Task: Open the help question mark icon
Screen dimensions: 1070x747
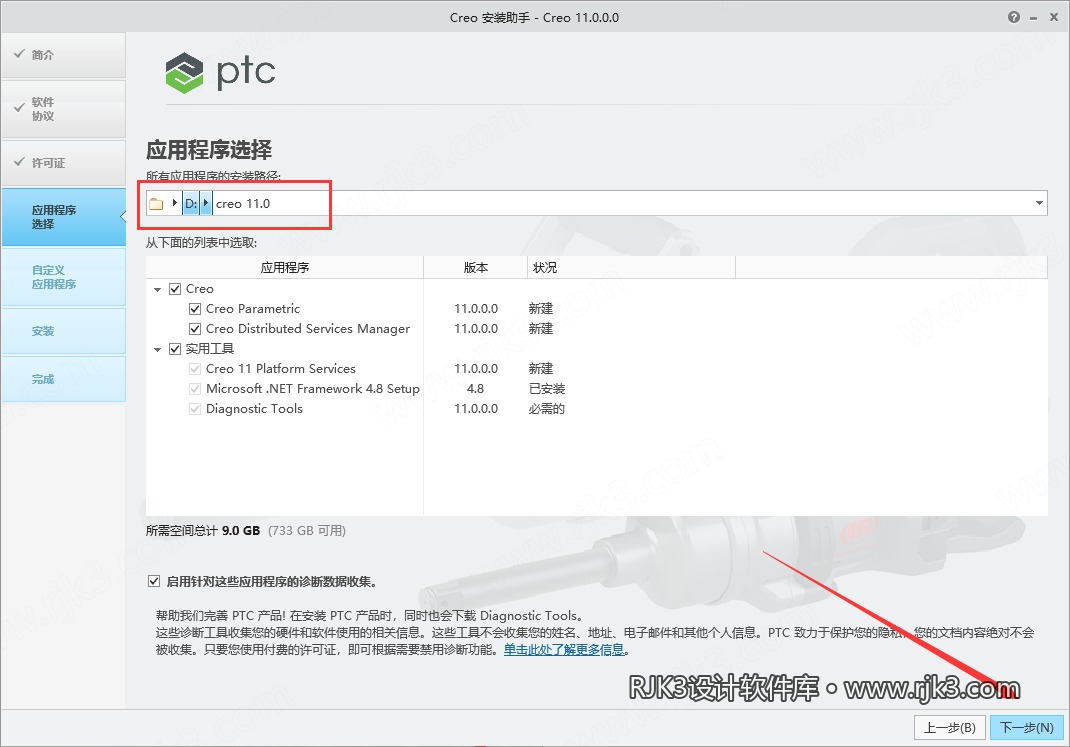Action: pyautogui.click(x=1013, y=17)
